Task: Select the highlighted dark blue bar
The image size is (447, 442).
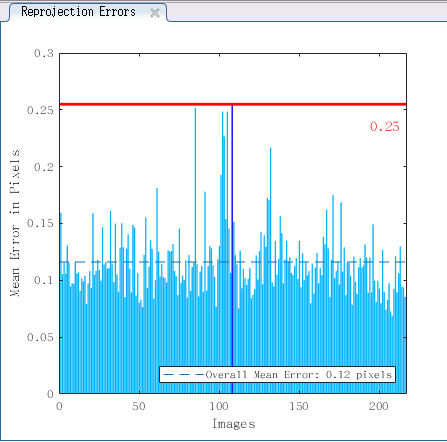Action: (x=232, y=249)
